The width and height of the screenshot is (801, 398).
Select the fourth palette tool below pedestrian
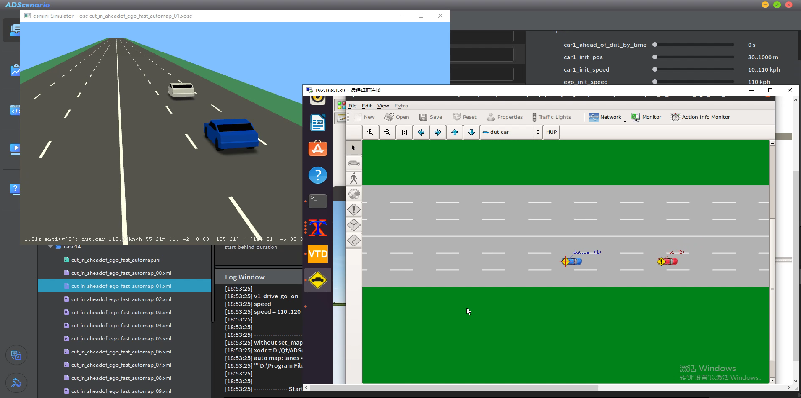pyautogui.click(x=354, y=194)
